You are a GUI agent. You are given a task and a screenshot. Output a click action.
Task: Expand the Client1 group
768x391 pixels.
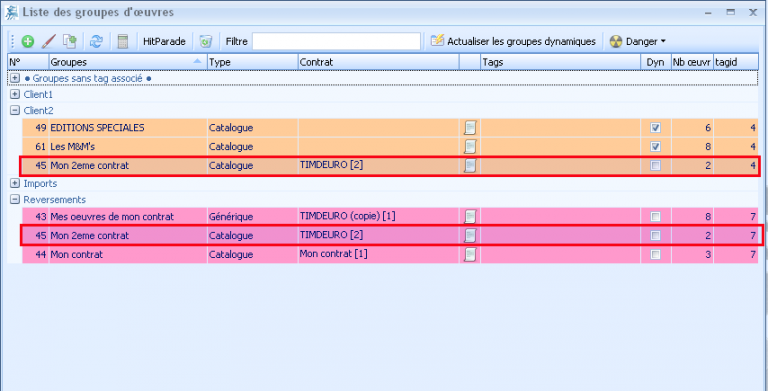[15, 94]
